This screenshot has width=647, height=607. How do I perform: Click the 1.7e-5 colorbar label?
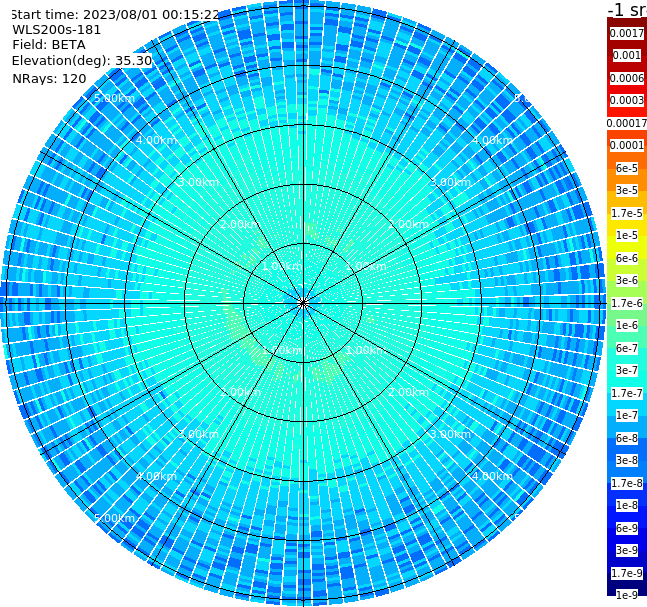click(x=627, y=213)
